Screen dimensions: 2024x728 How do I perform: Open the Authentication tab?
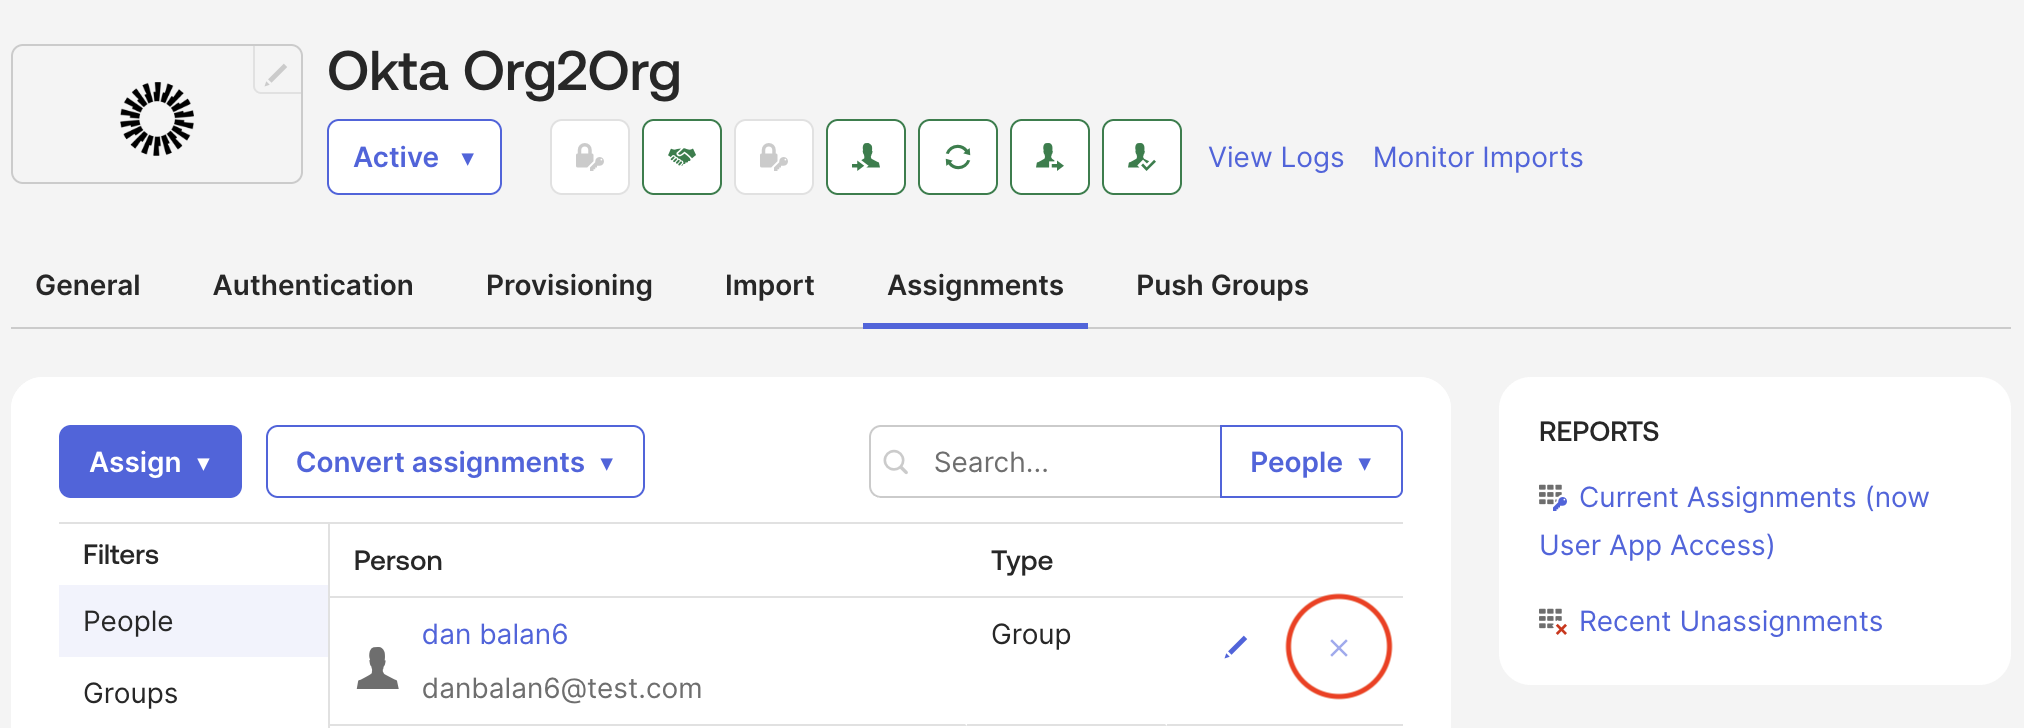pos(313,285)
